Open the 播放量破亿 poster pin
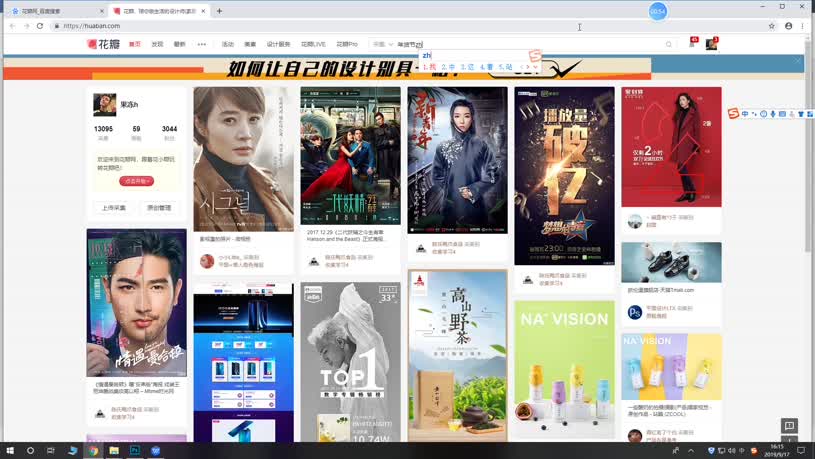The image size is (815, 459). (564, 176)
